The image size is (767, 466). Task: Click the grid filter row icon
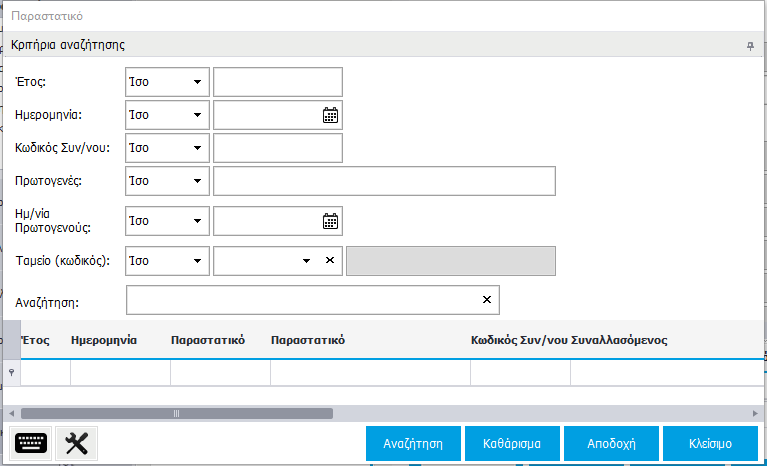tap(11, 373)
